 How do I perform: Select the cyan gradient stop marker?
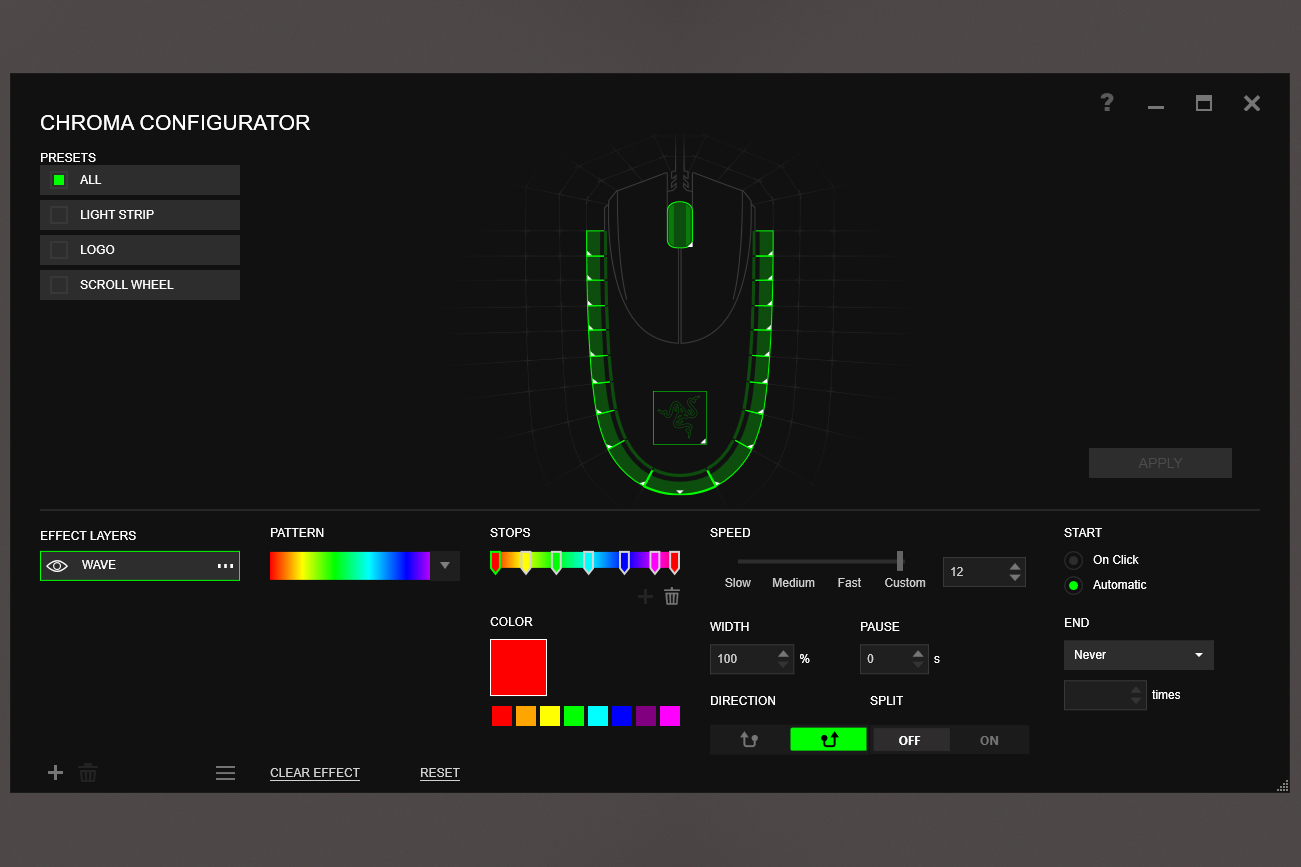[588, 562]
